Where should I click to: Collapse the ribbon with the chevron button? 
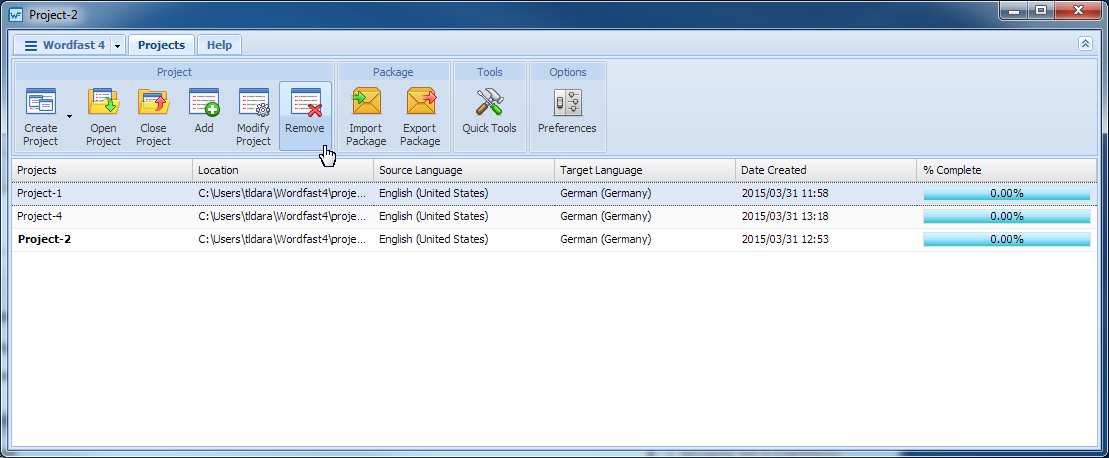point(1086,44)
